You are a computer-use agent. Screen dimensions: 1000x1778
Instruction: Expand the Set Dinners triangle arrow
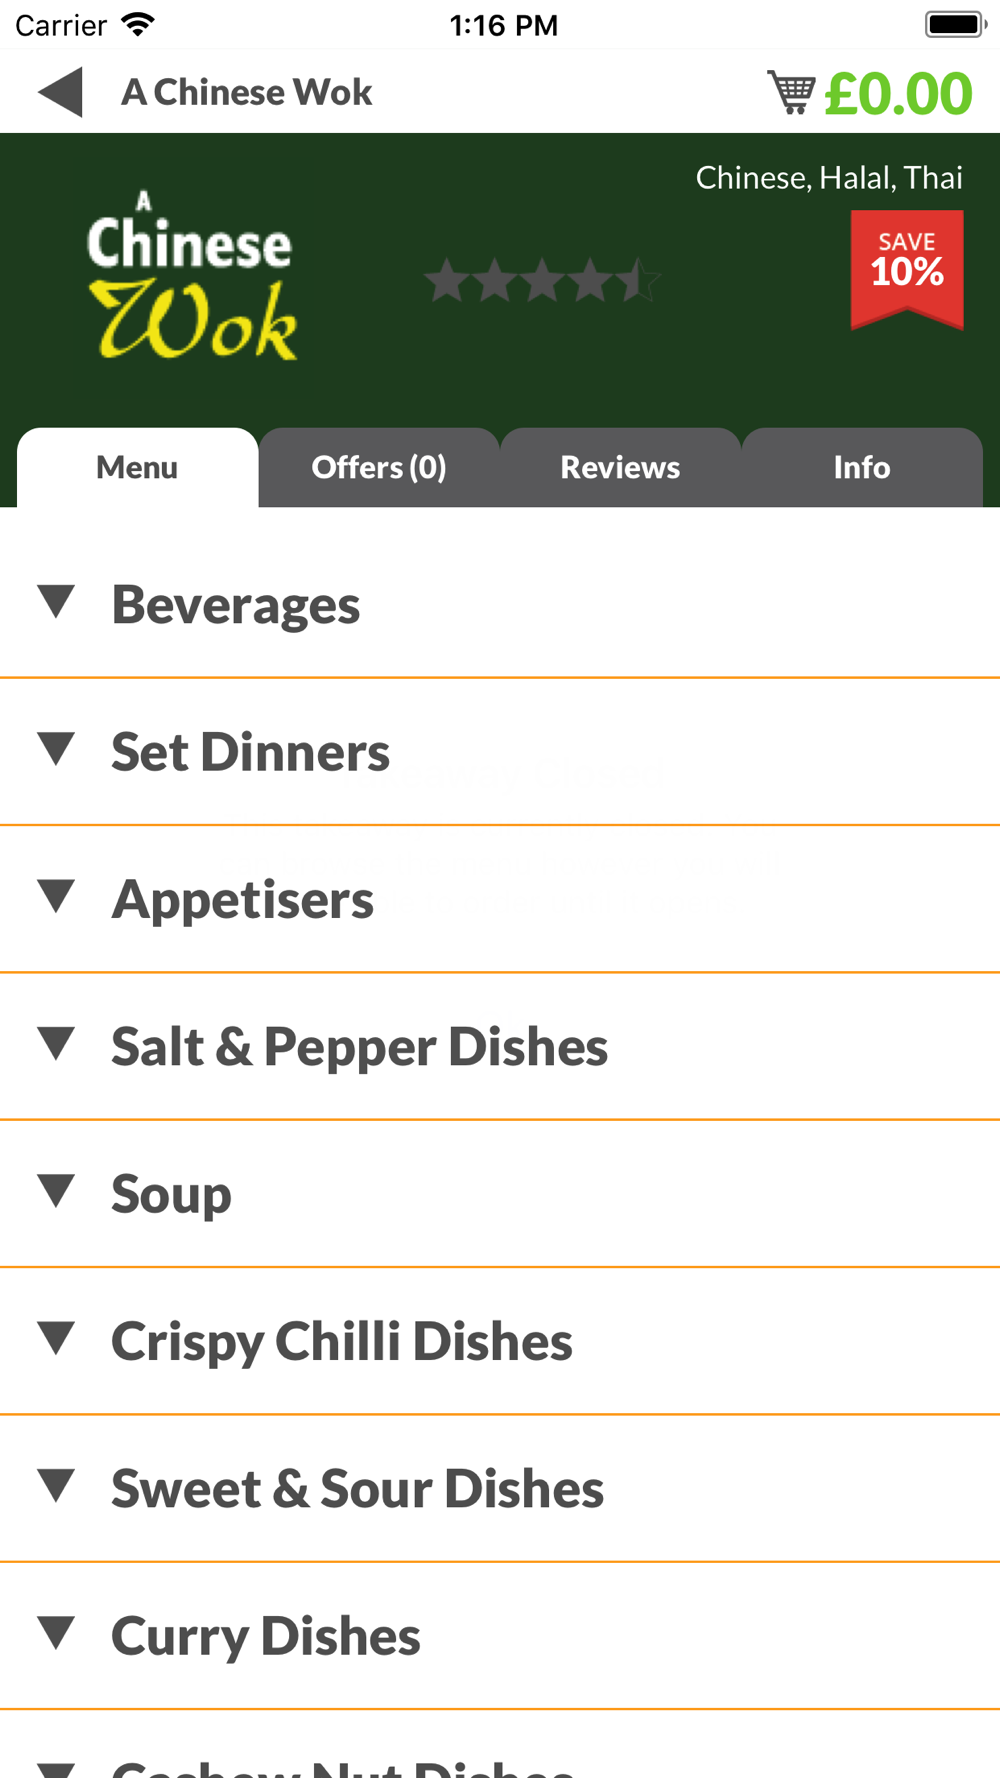(x=56, y=749)
